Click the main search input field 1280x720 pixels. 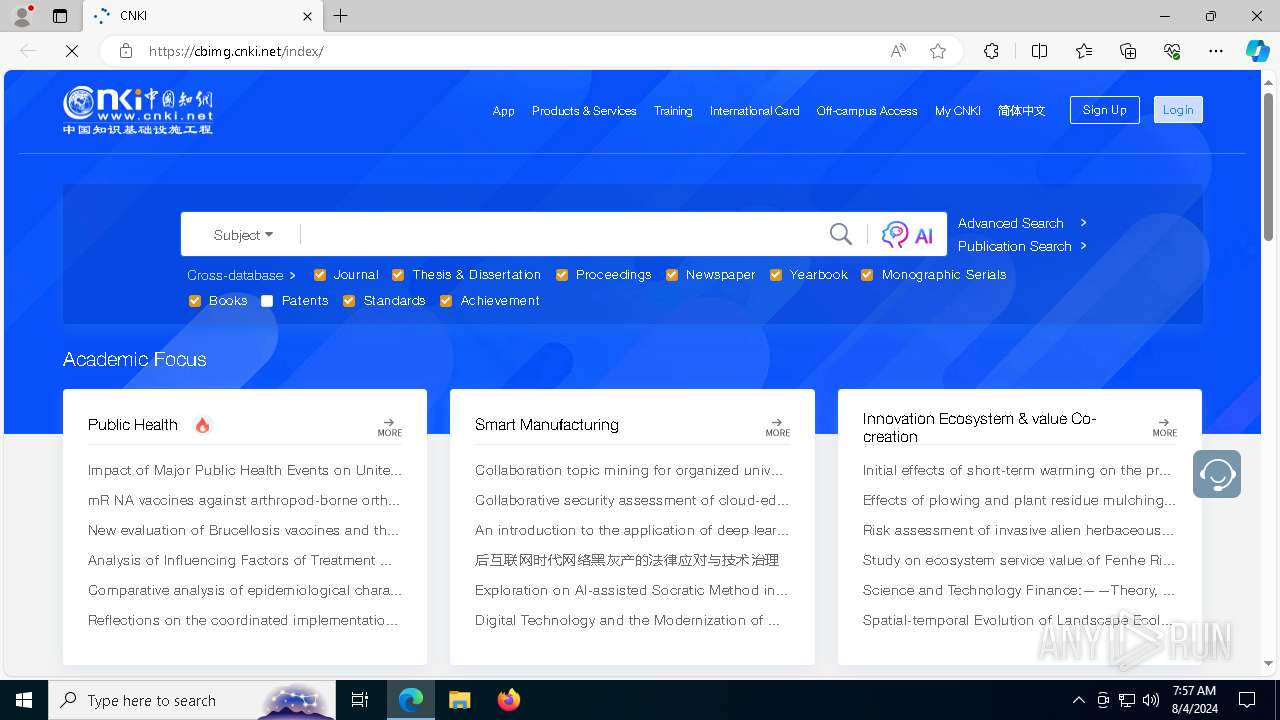(x=562, y=235)
